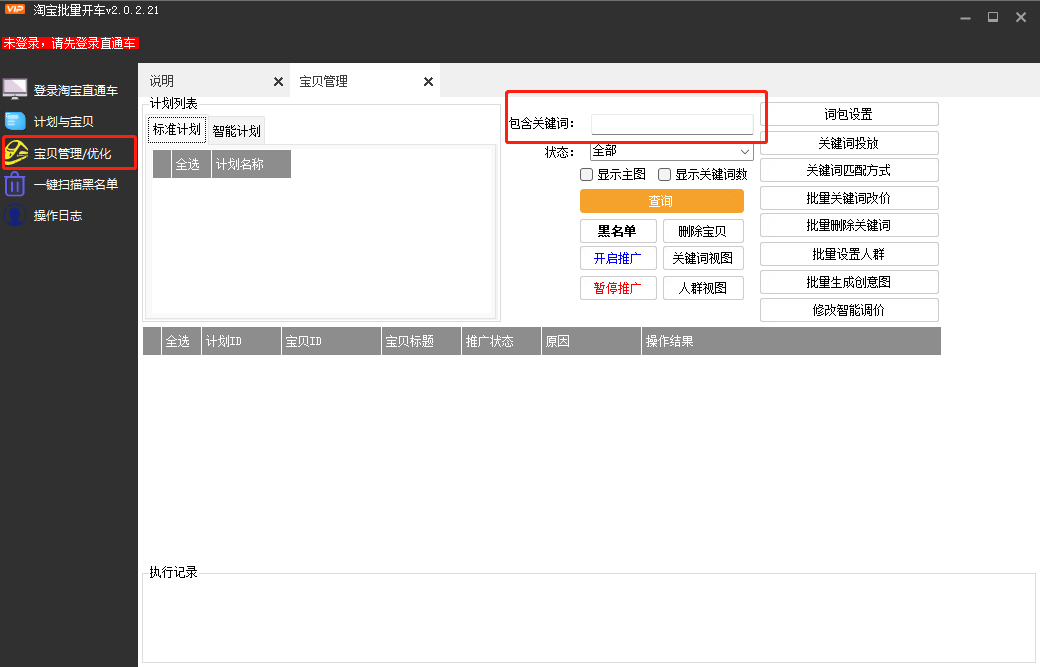Close the 宝贝管理 tab
1040x667 pixels.
428,82
